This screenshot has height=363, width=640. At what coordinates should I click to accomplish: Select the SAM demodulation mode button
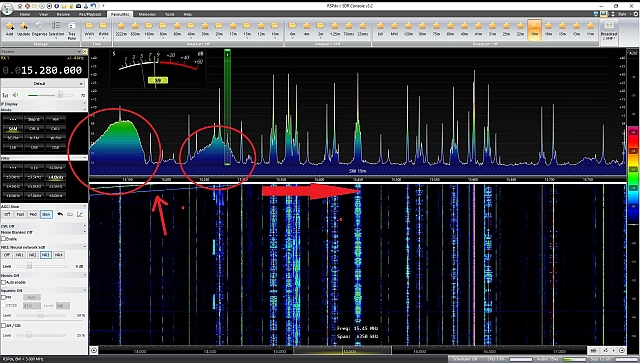tap(13, 129)
